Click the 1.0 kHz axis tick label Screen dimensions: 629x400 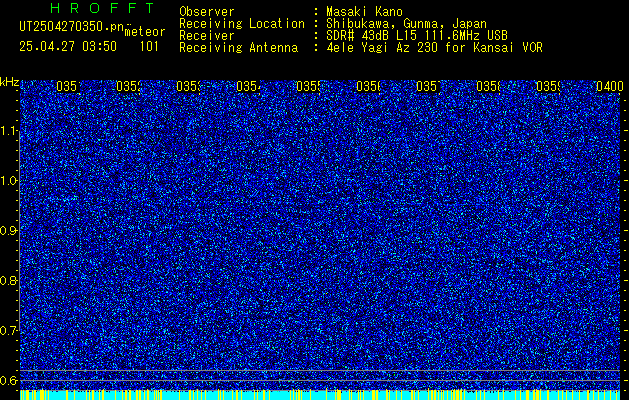[x=9, y=181]
